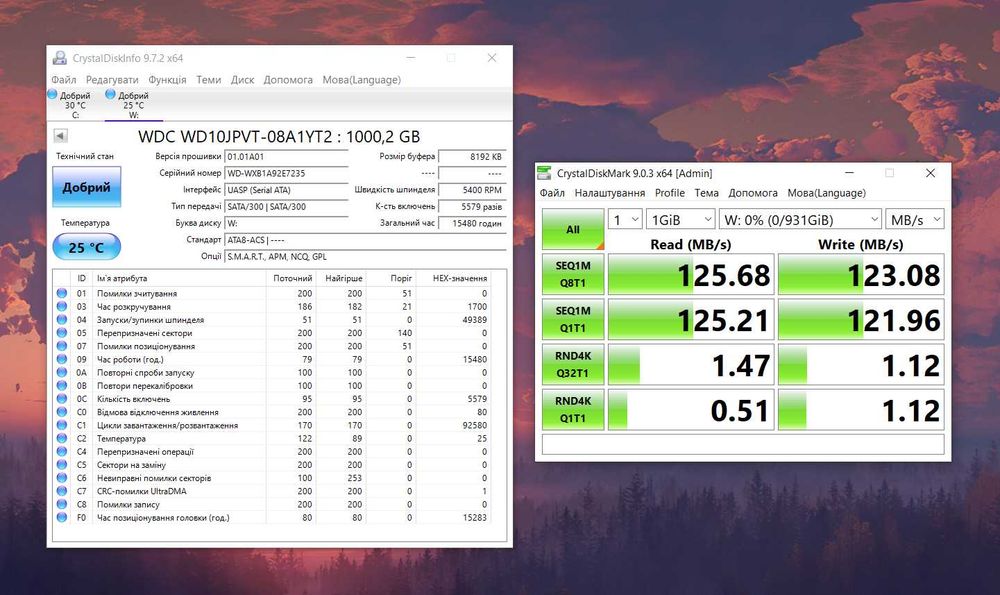Click the RND4K Q1T1 read result 0.51
This screenshot has height=595, width=1000.
(691, 410)
